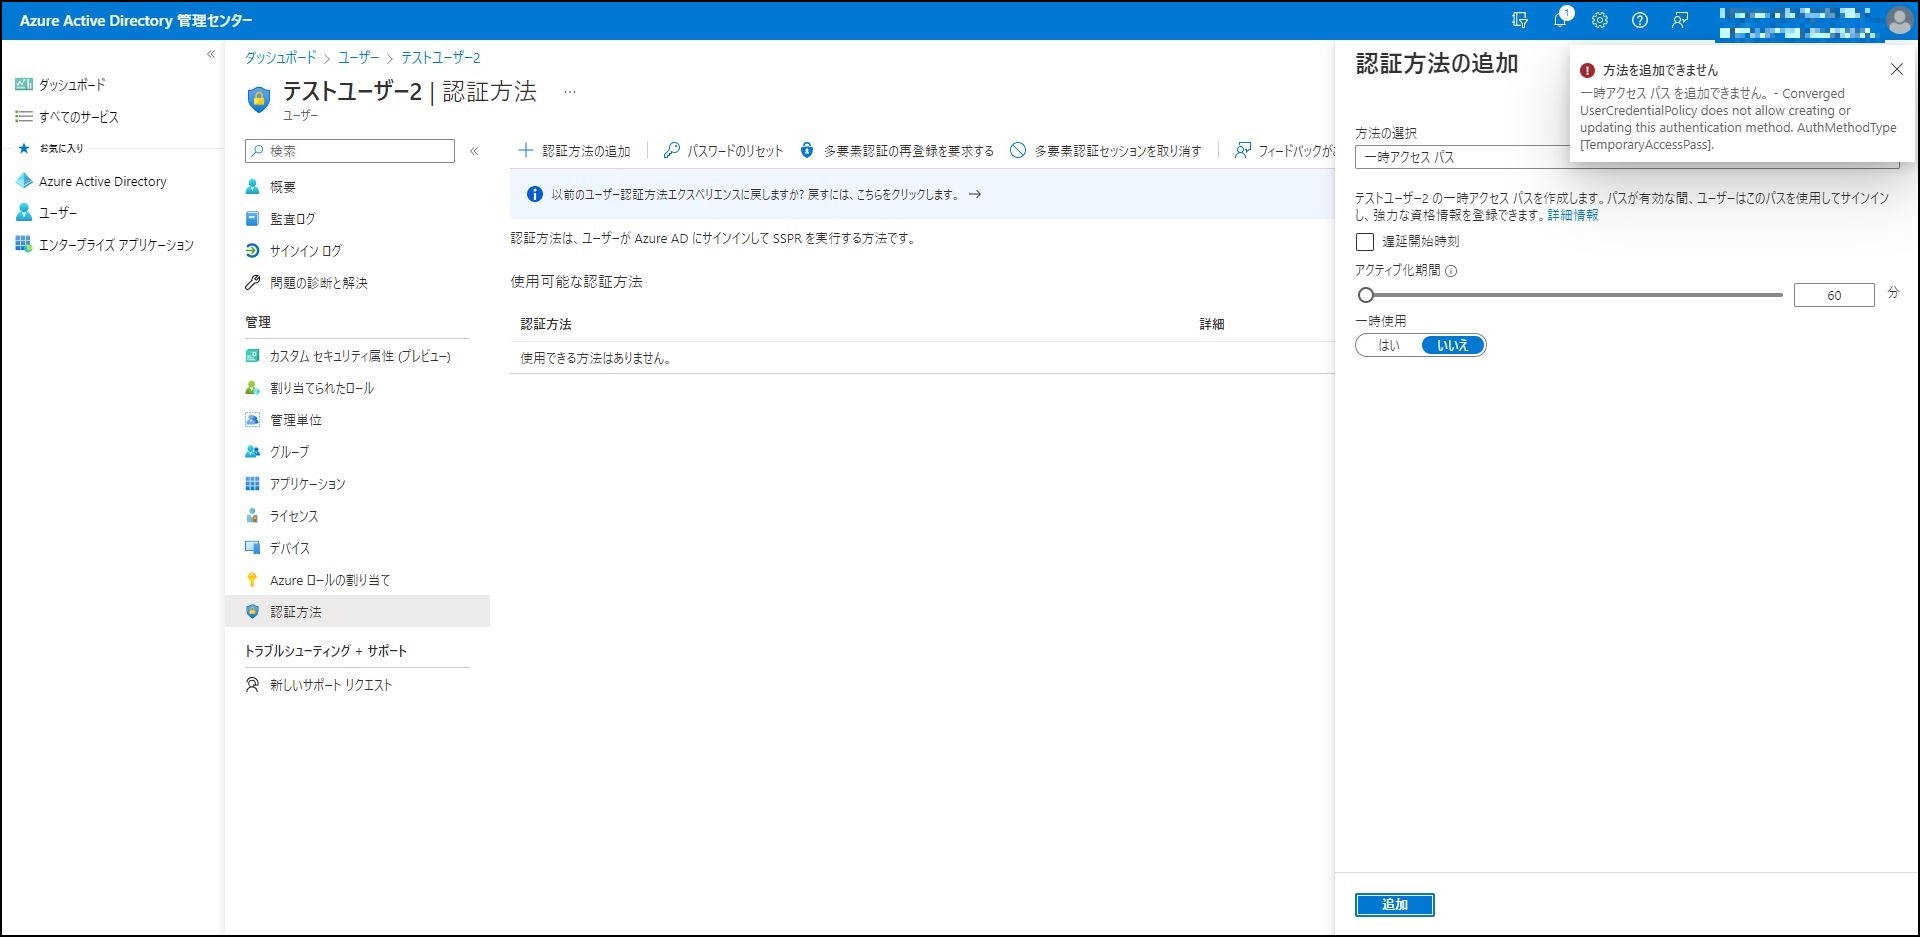Open the notifications bell icon

[x=1560, y=20]
